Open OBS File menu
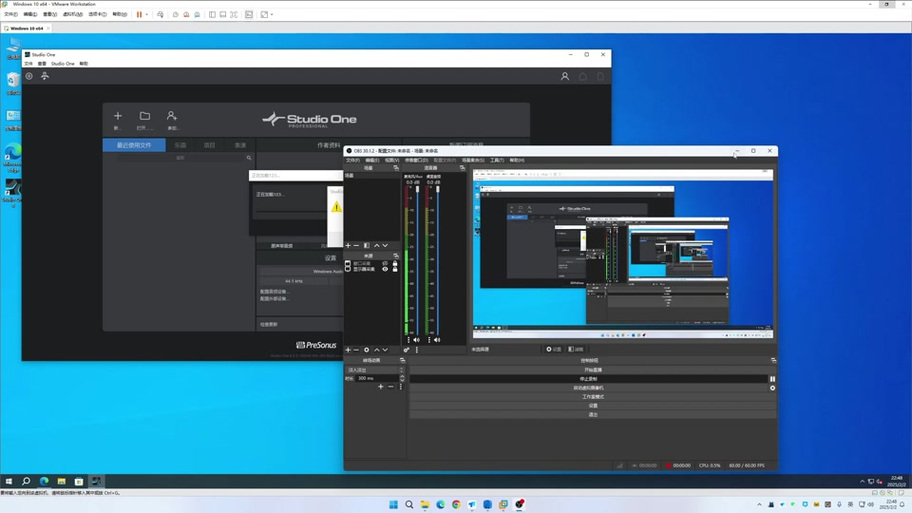912x513 pixels. pos(353,160)
